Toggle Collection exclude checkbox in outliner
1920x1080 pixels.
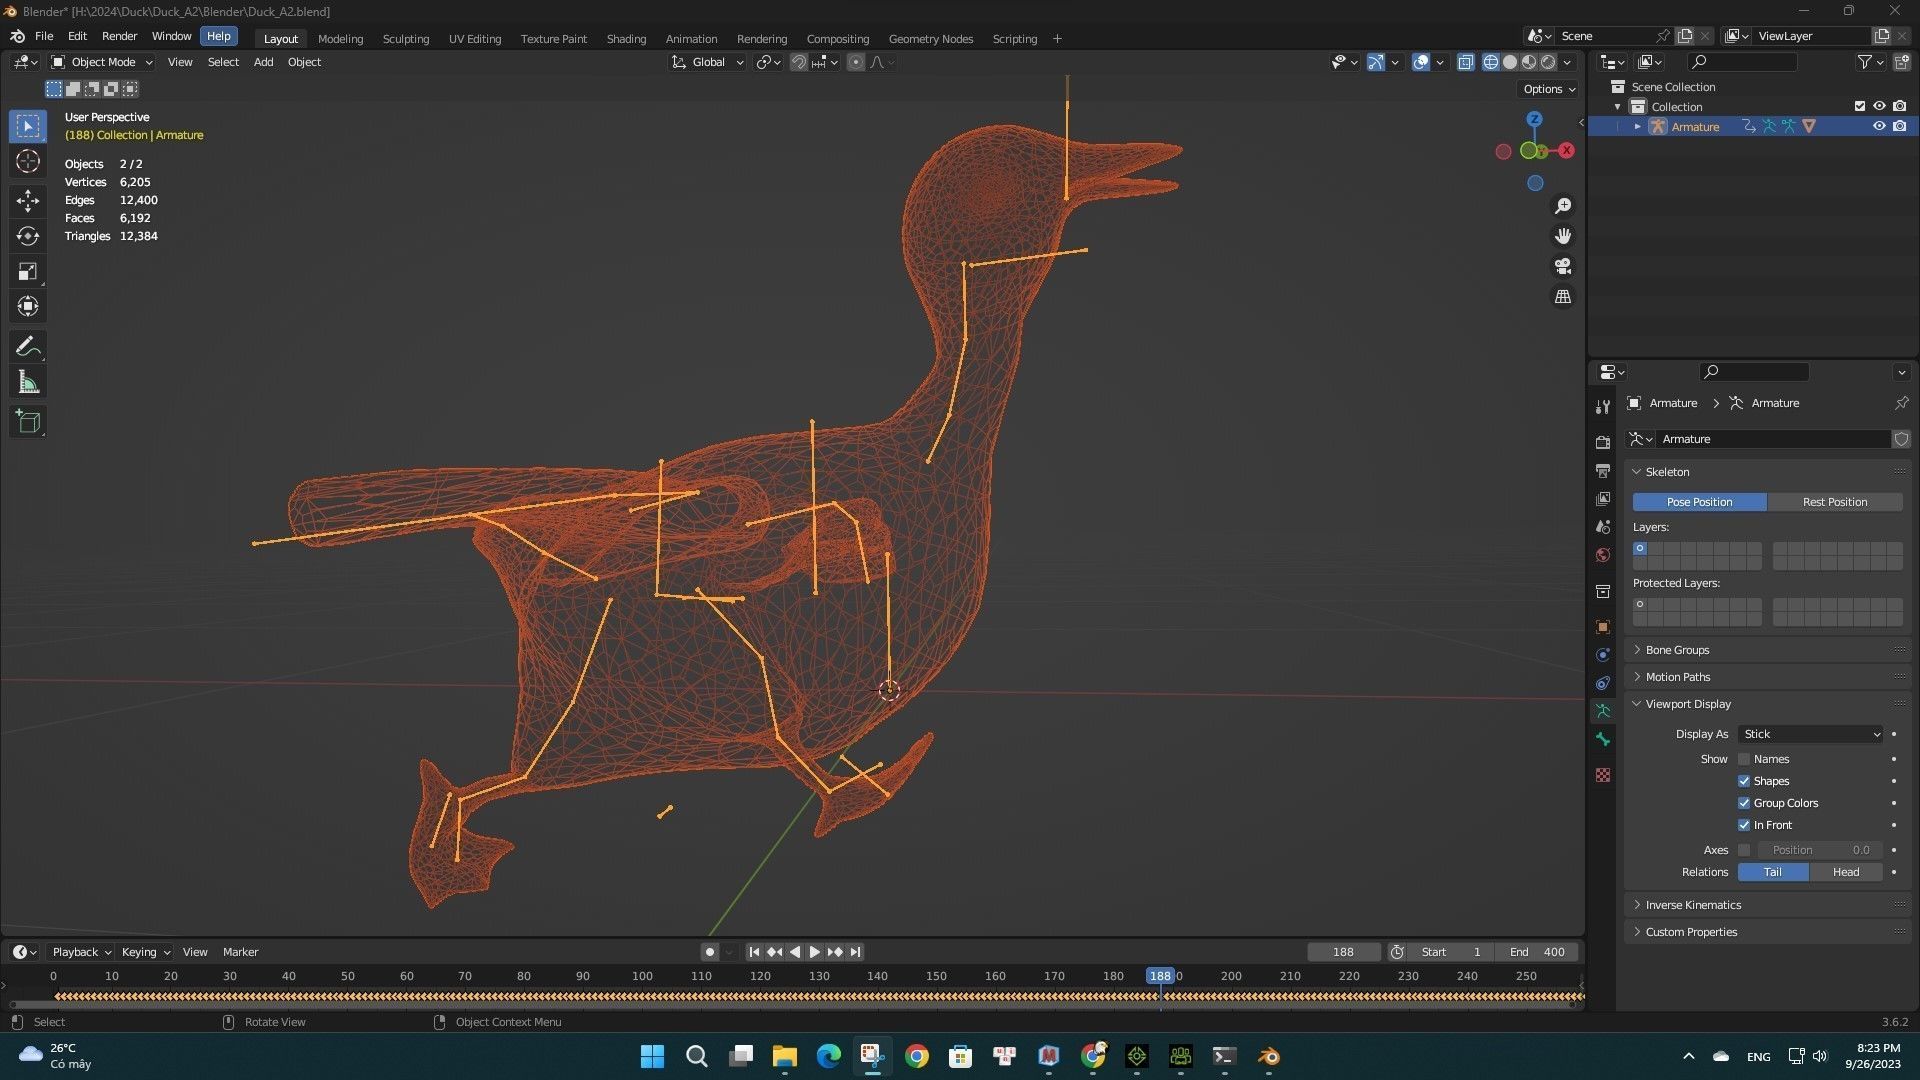click(1859, 106)
